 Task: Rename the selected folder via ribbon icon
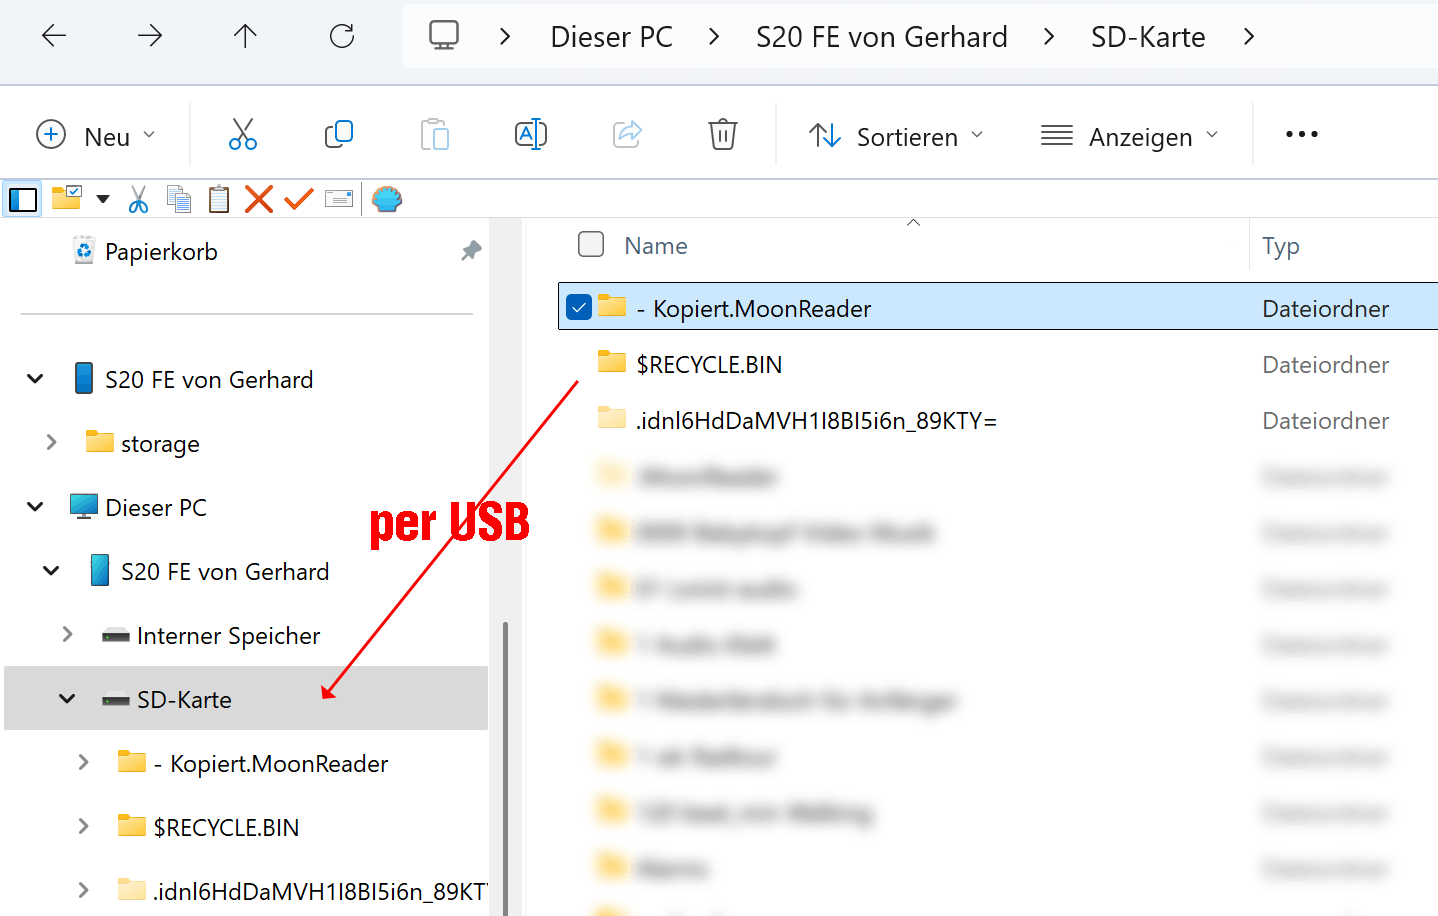click(531, 134)
